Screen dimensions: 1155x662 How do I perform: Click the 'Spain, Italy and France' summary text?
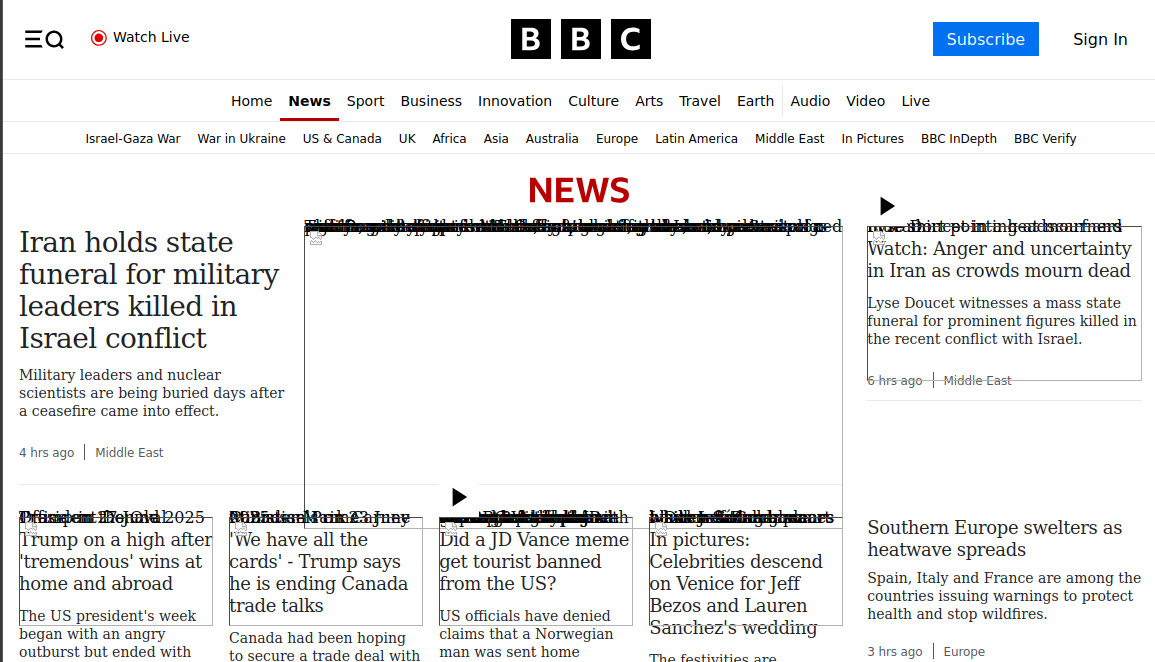1004,596
